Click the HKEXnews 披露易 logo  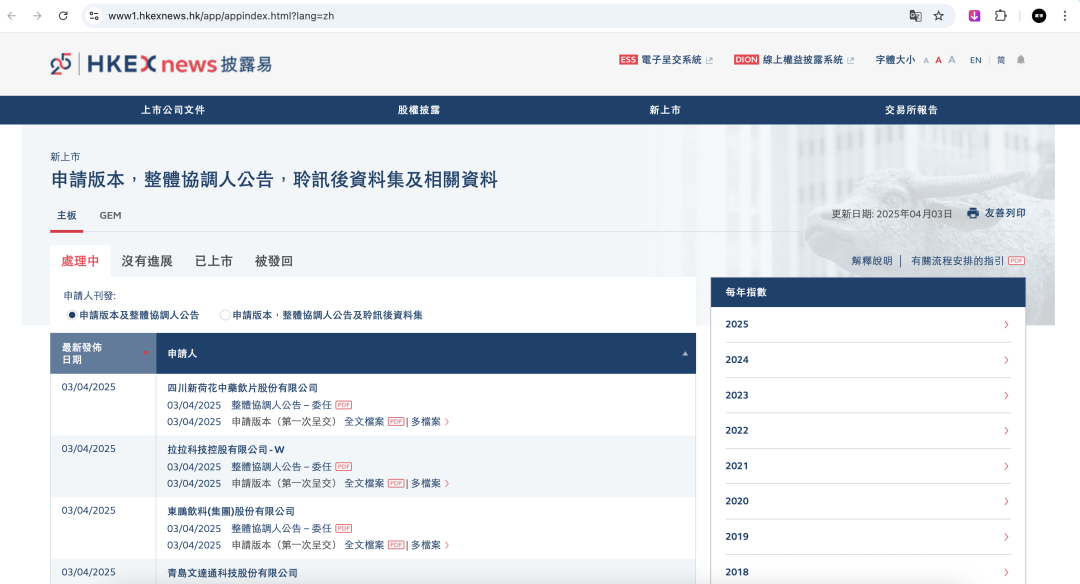coord(160,64)
